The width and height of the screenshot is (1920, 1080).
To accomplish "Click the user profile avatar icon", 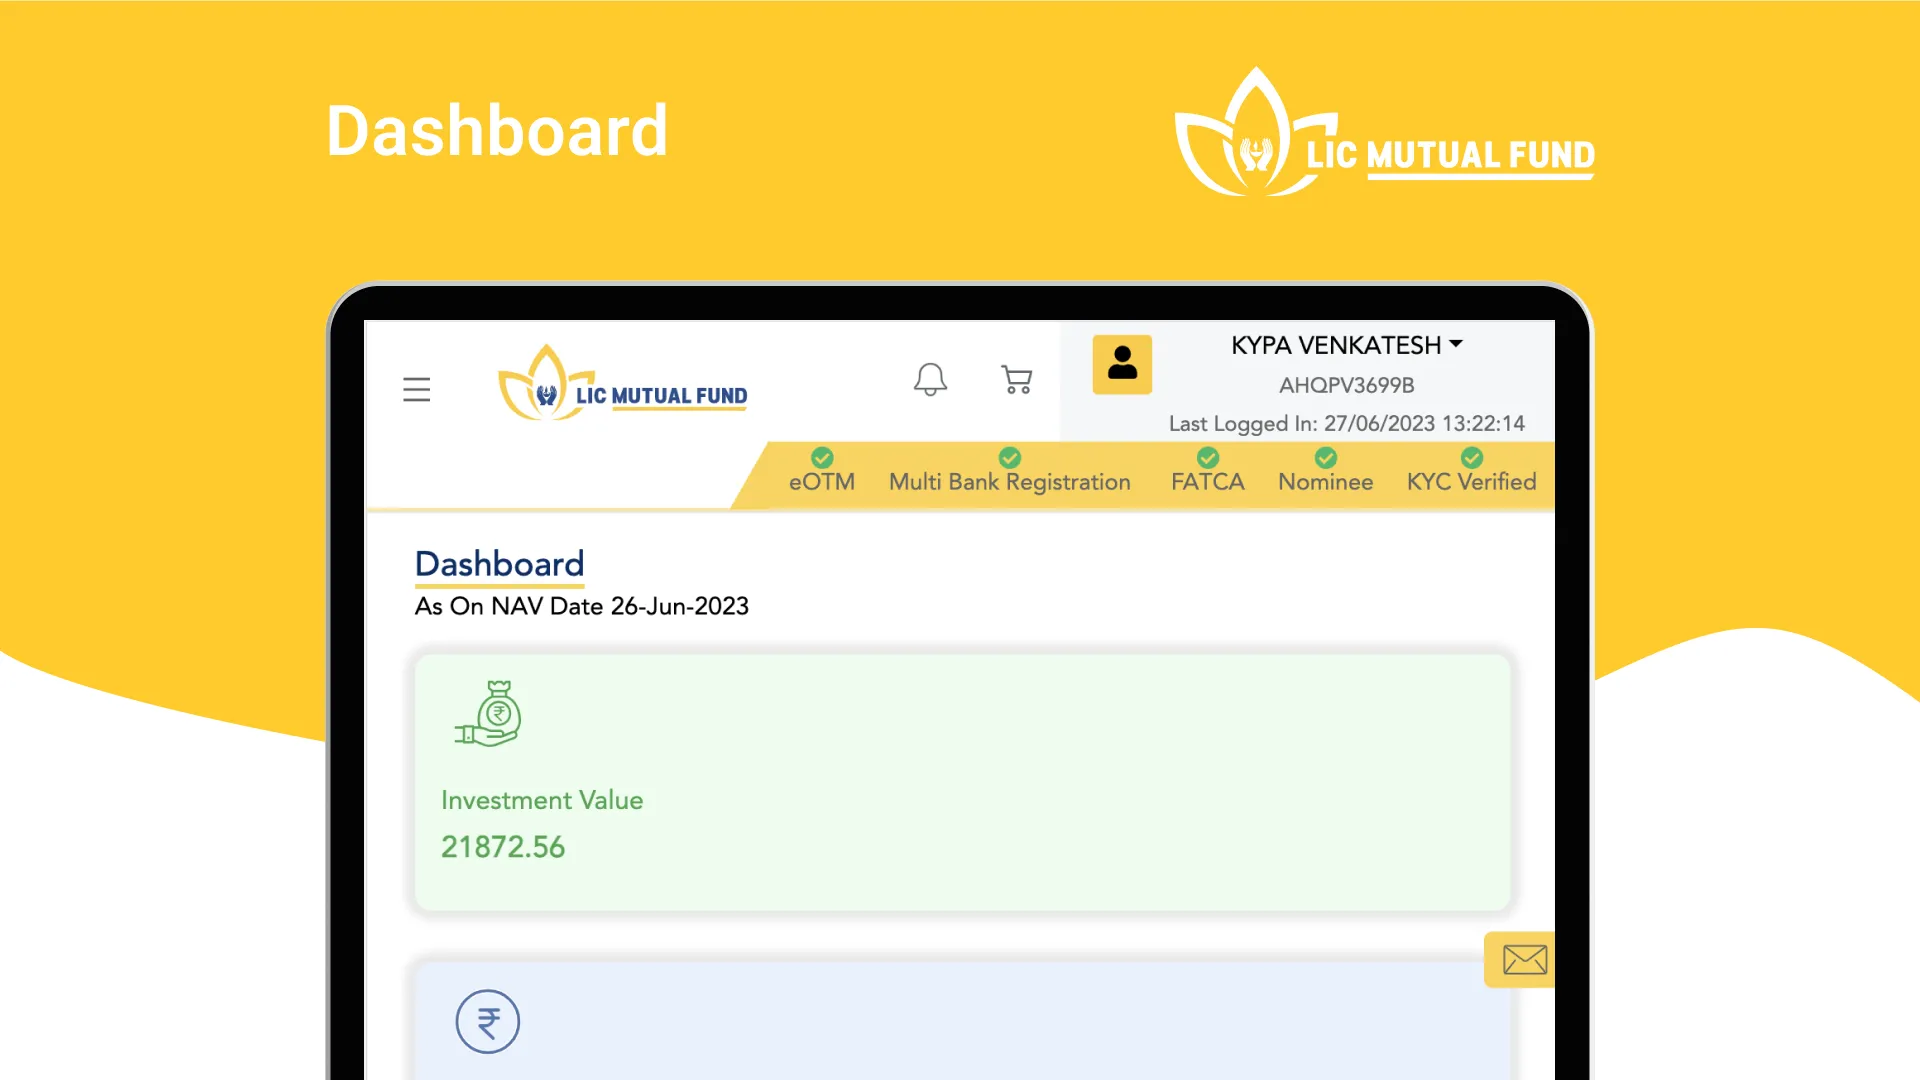I will pos(1122,364).
